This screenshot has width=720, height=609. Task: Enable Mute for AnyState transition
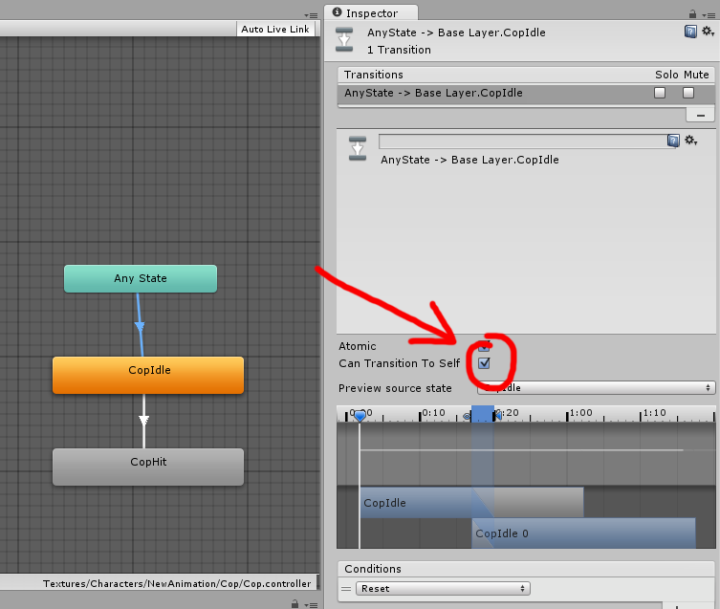(688, 93)
